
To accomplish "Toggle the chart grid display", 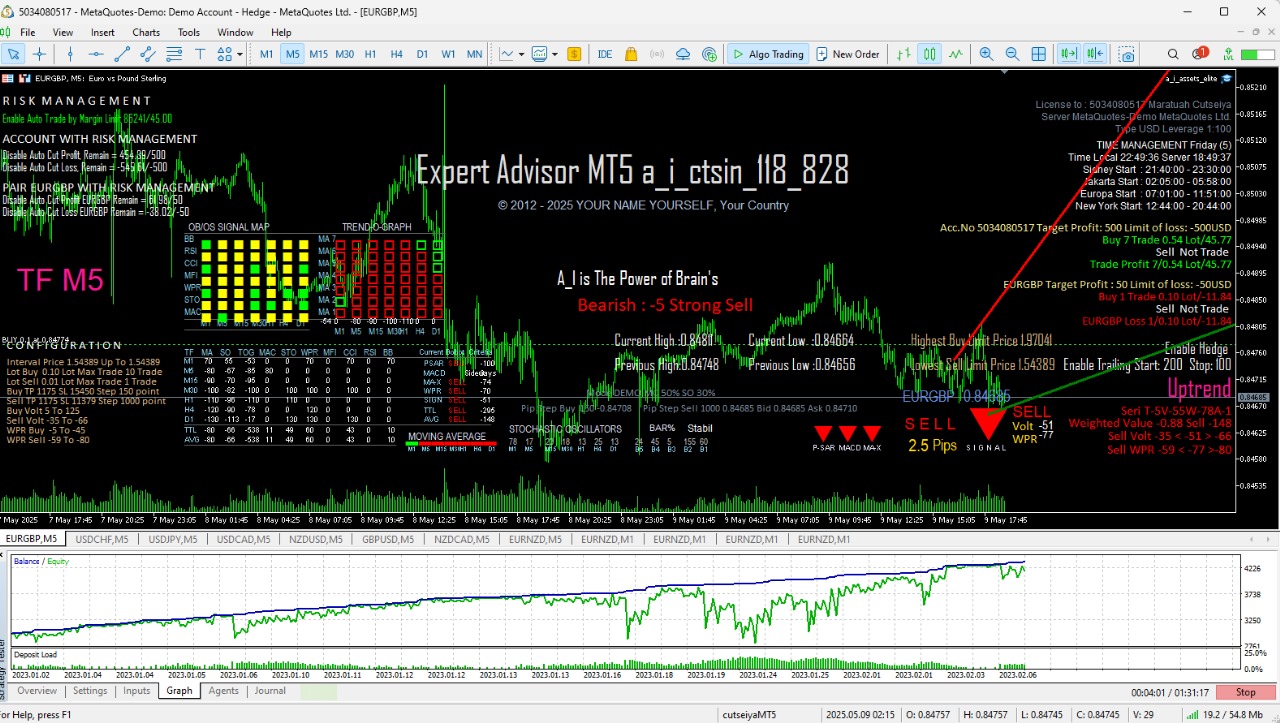I will [x=1038, y=54].
